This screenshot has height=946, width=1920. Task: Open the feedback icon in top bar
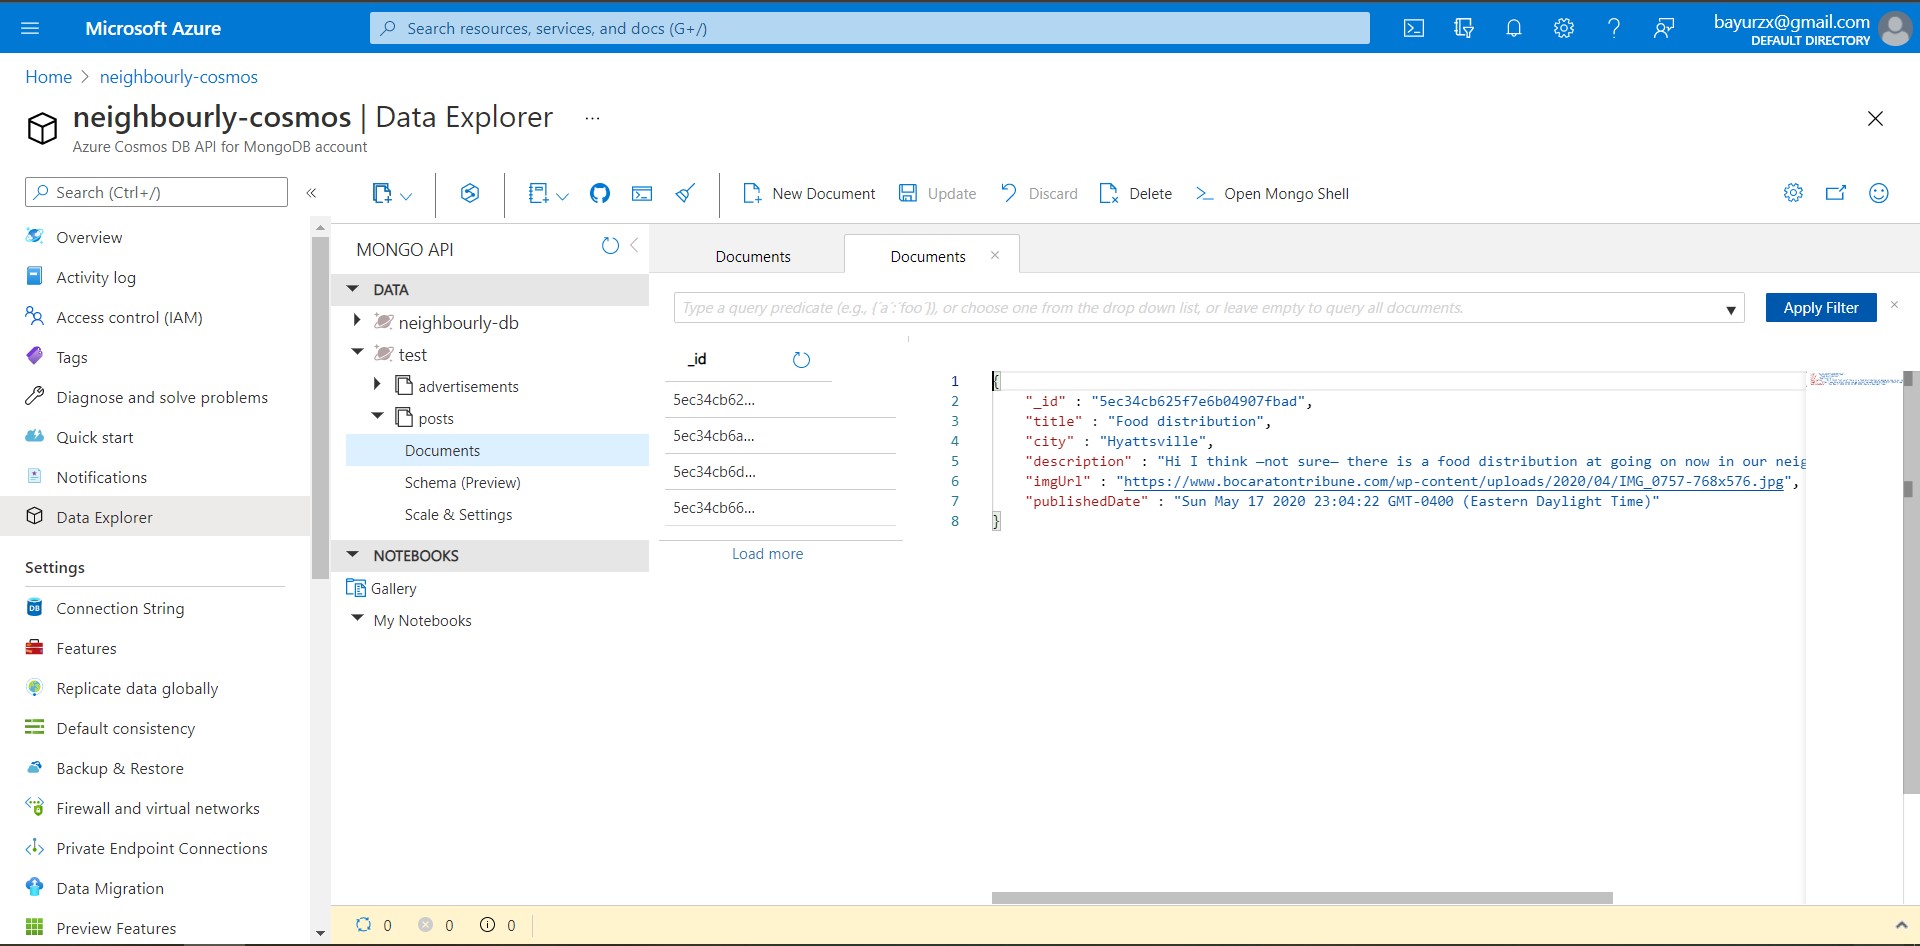1664,28
